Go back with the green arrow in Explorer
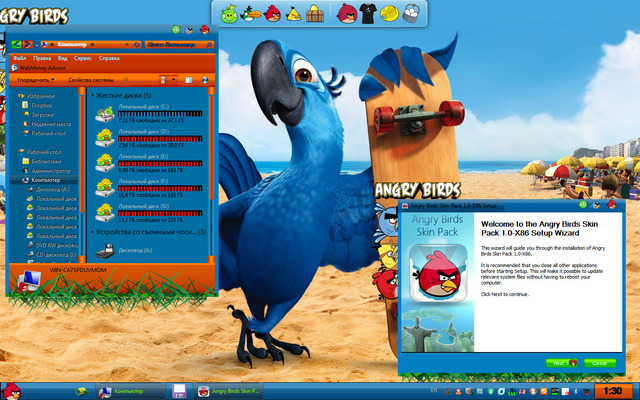 pos(16,44)
